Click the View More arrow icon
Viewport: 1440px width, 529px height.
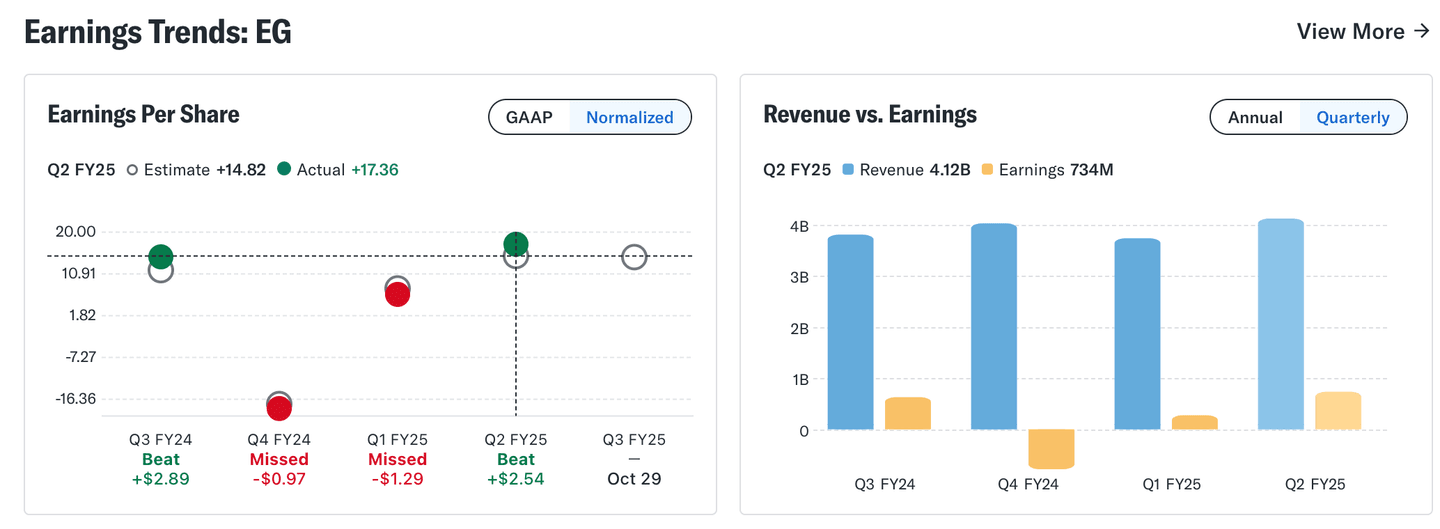pos(1421,31)
